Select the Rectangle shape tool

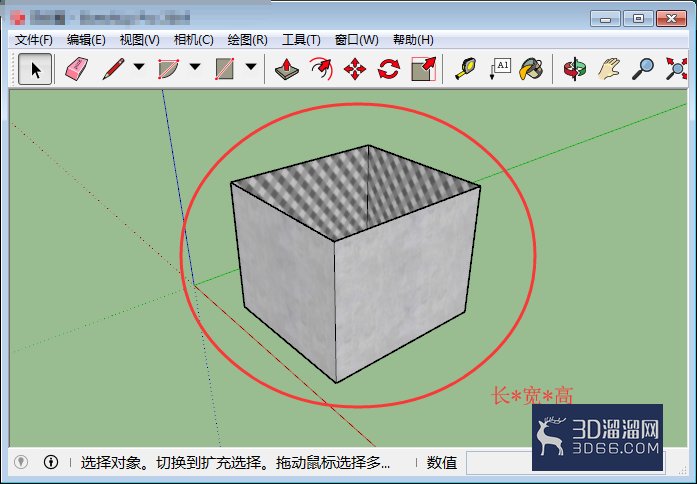click(x=224, y=69)
